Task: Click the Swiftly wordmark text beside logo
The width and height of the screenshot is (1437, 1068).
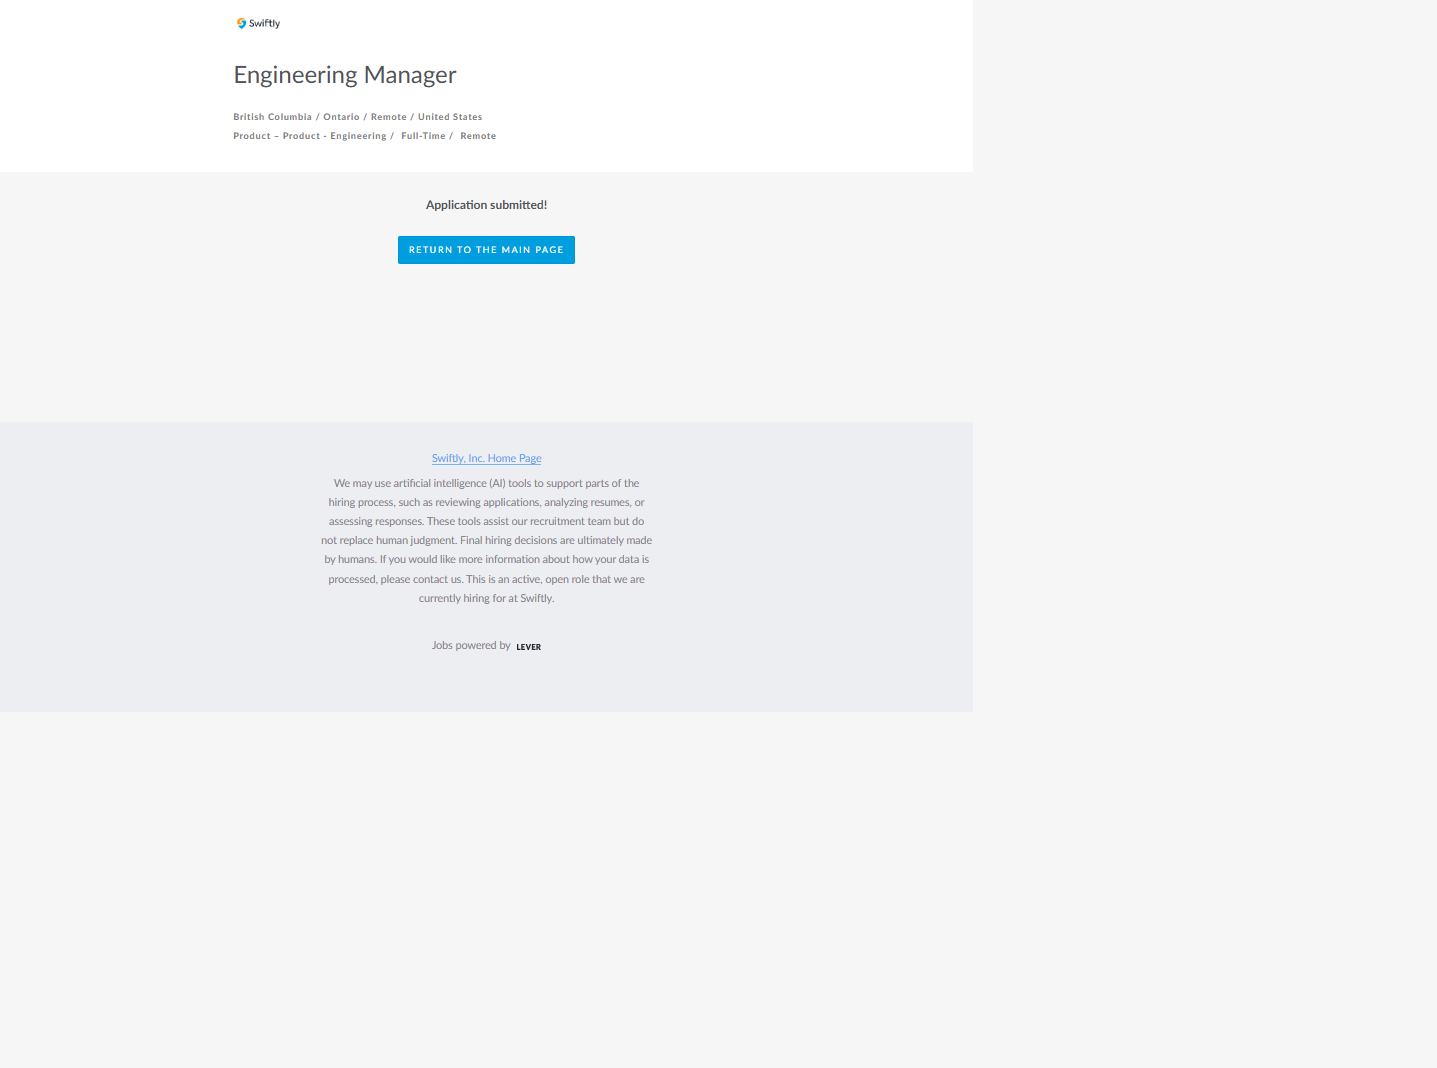Action: (x=265, y=24)
